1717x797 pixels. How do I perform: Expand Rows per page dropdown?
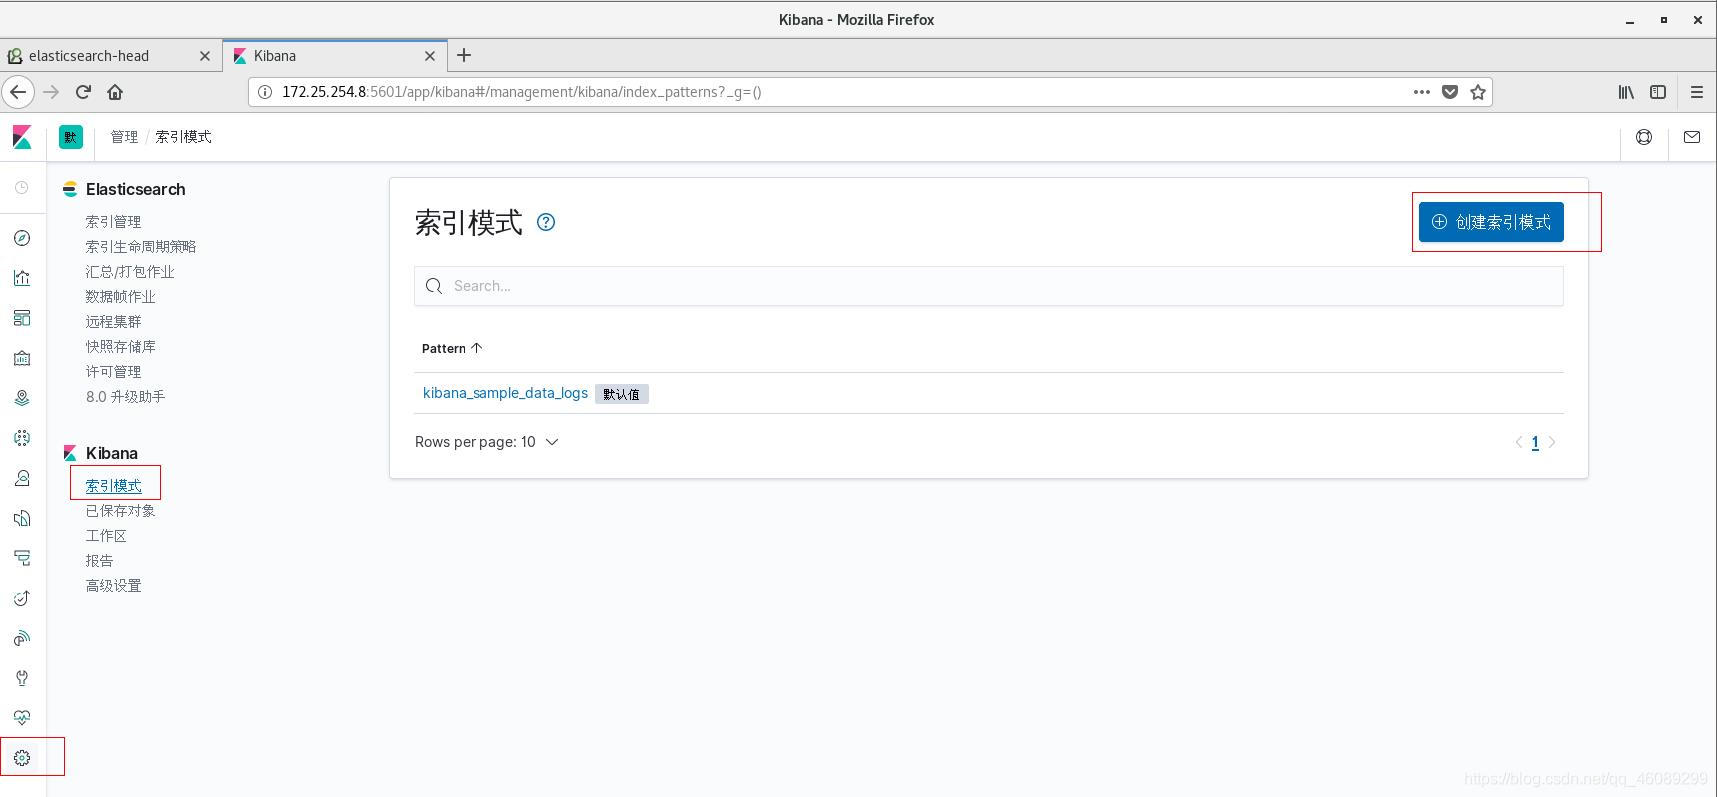[487, 442]
